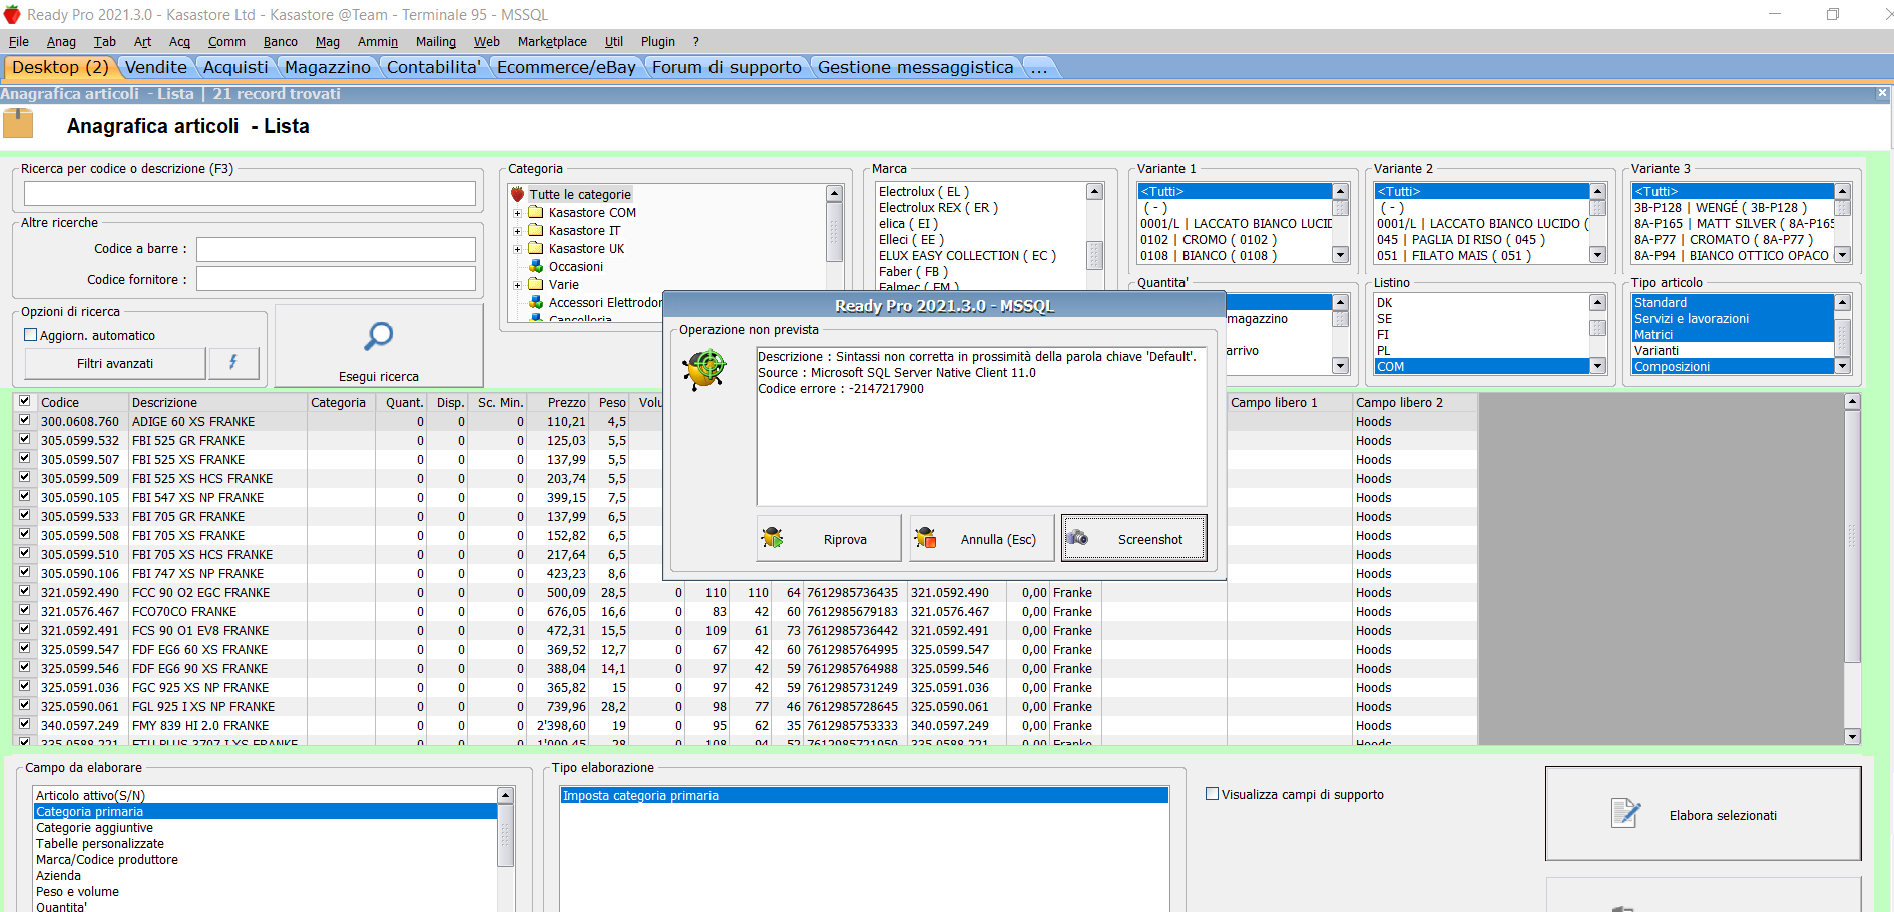The height and width of the screenshot is (912, 1894).
Task: Select ELUX EASY COLLECTION ( EC ) brand
Action: 967,255
